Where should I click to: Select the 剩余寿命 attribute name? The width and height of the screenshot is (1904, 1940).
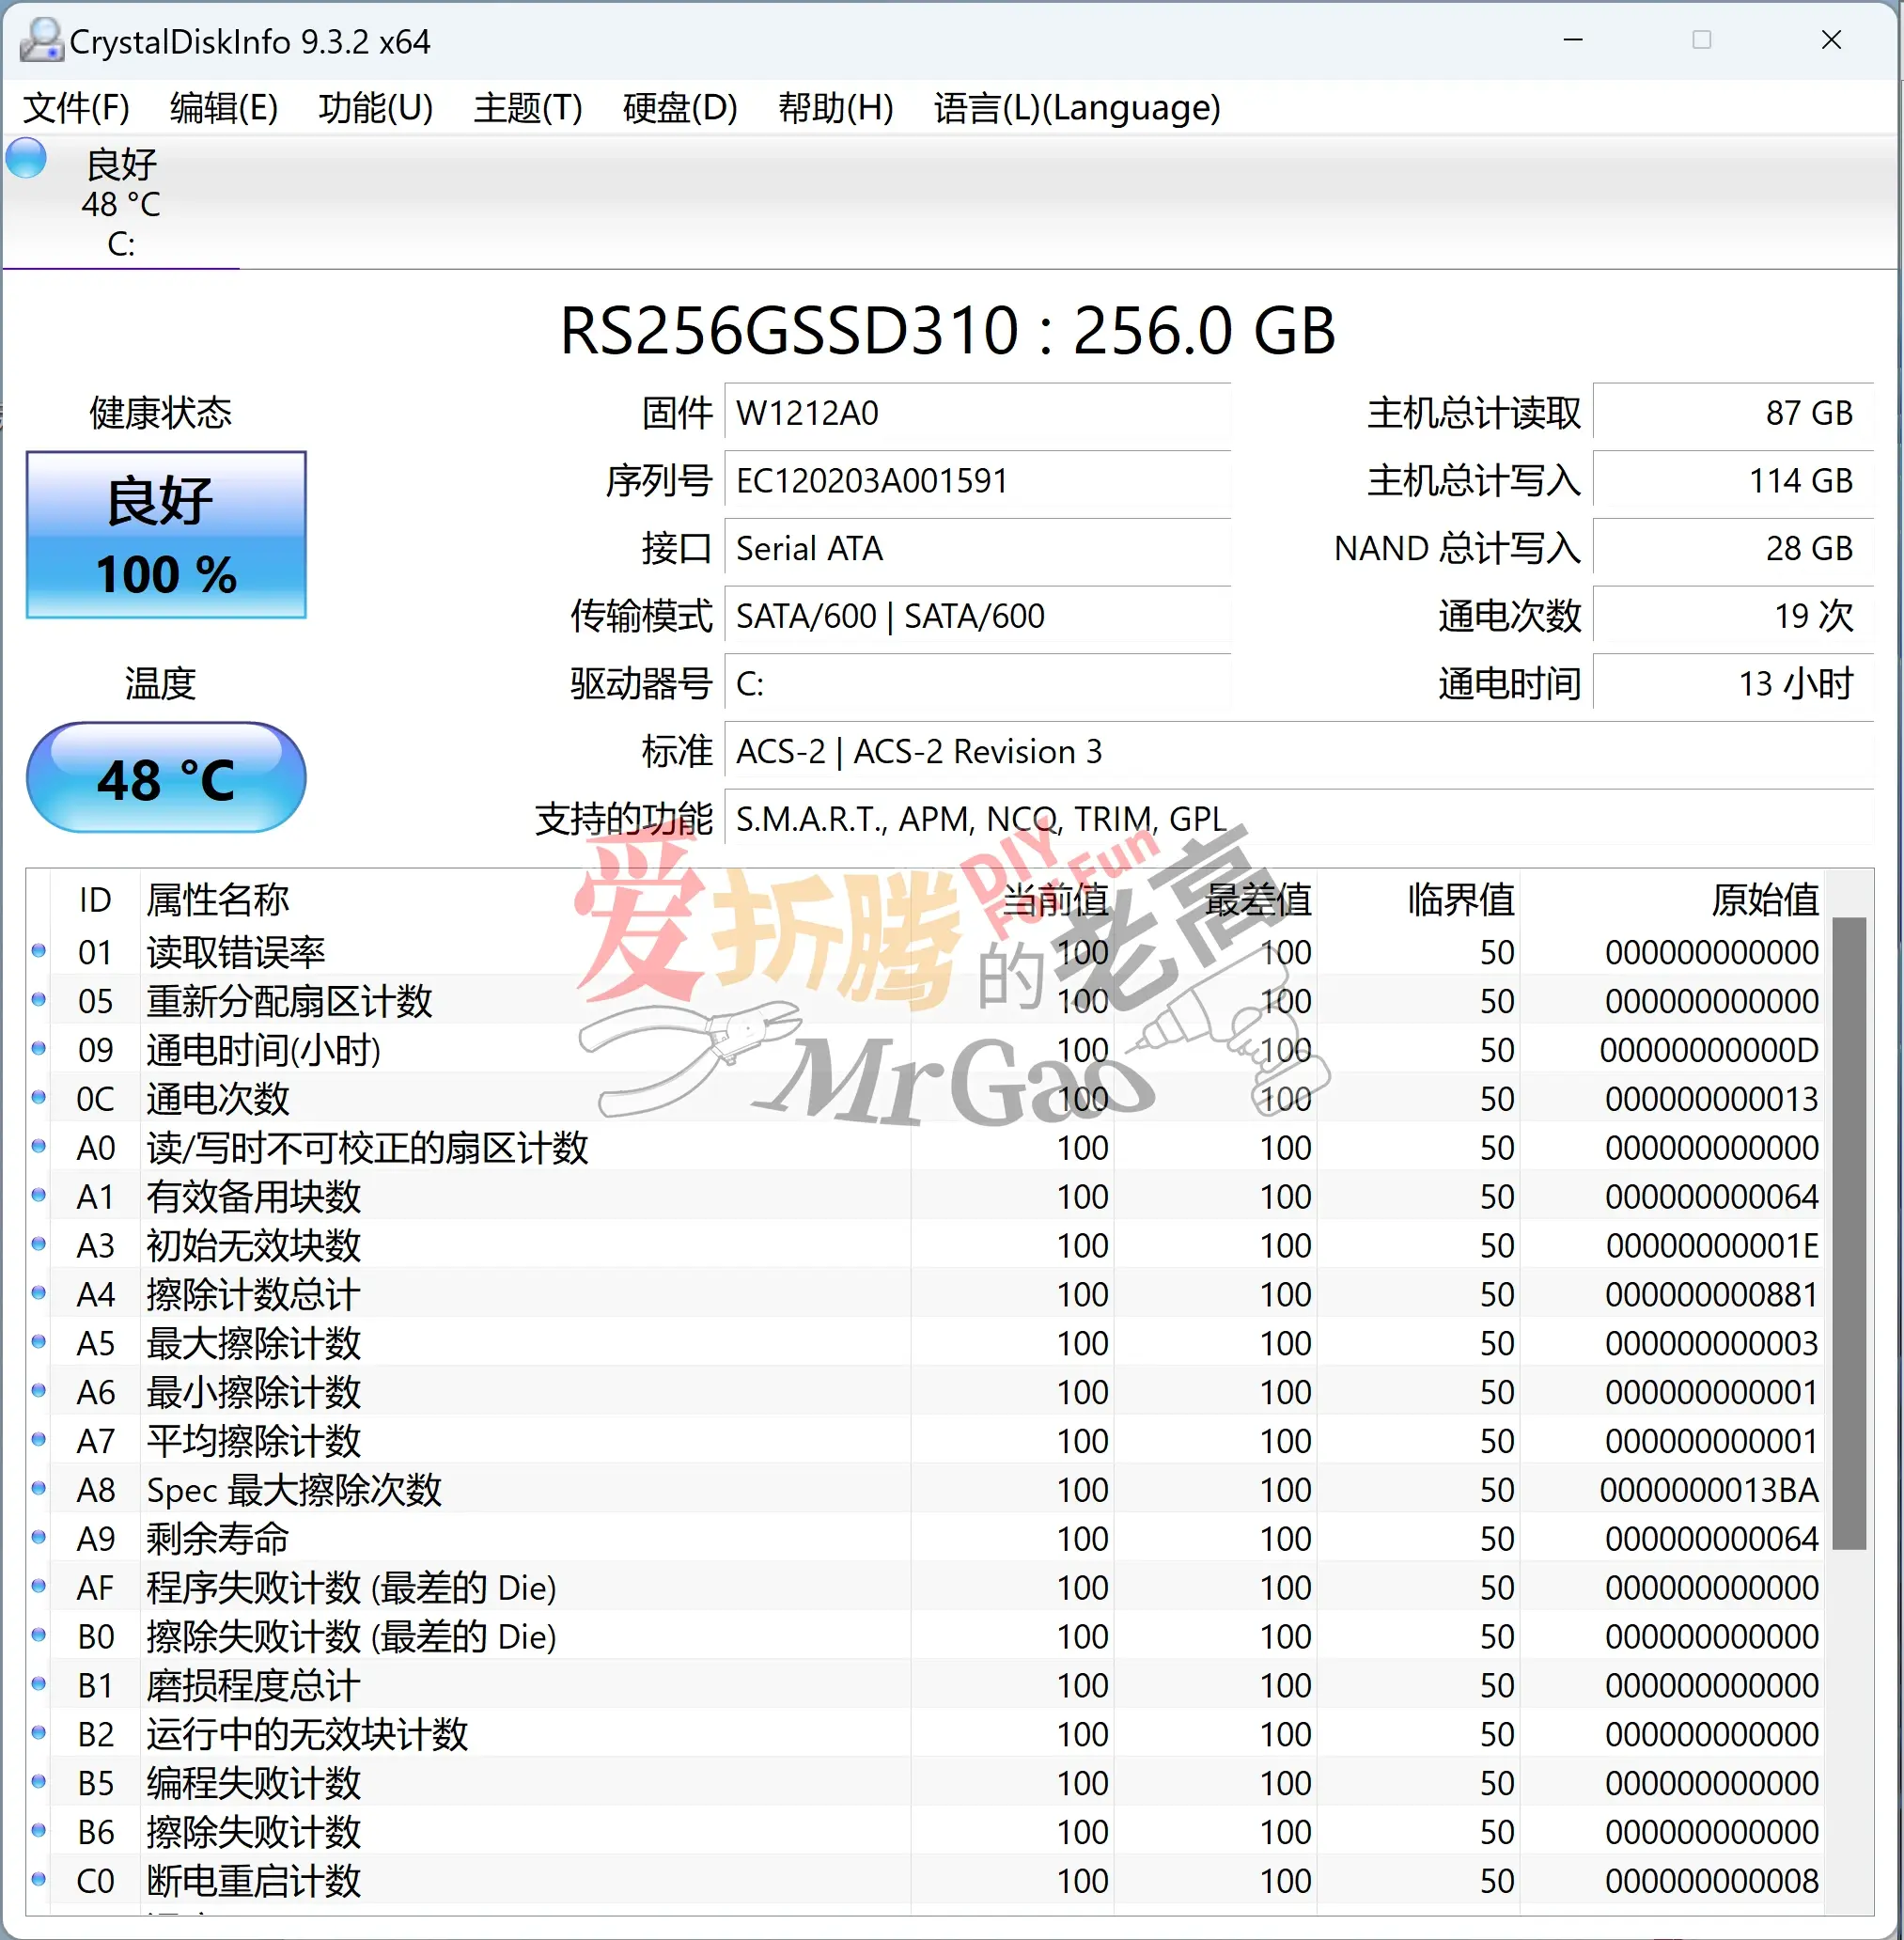[218, 1538]
